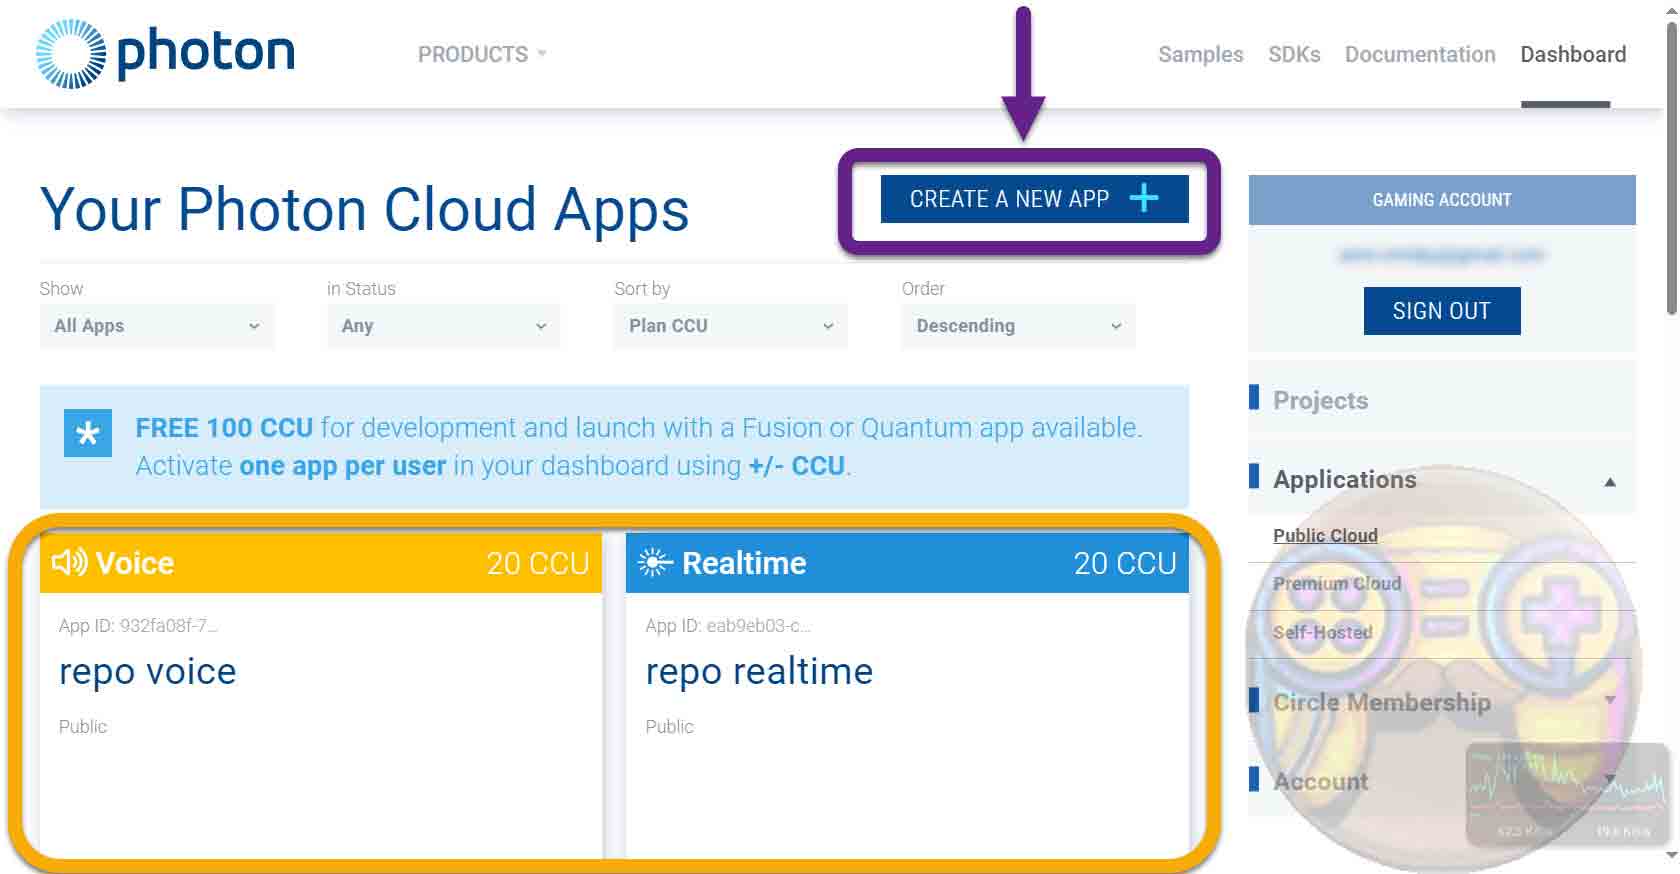Click the page vertical scrollbar
1680x874 pixels.
pyautogui.click(x=1671, y=170)
